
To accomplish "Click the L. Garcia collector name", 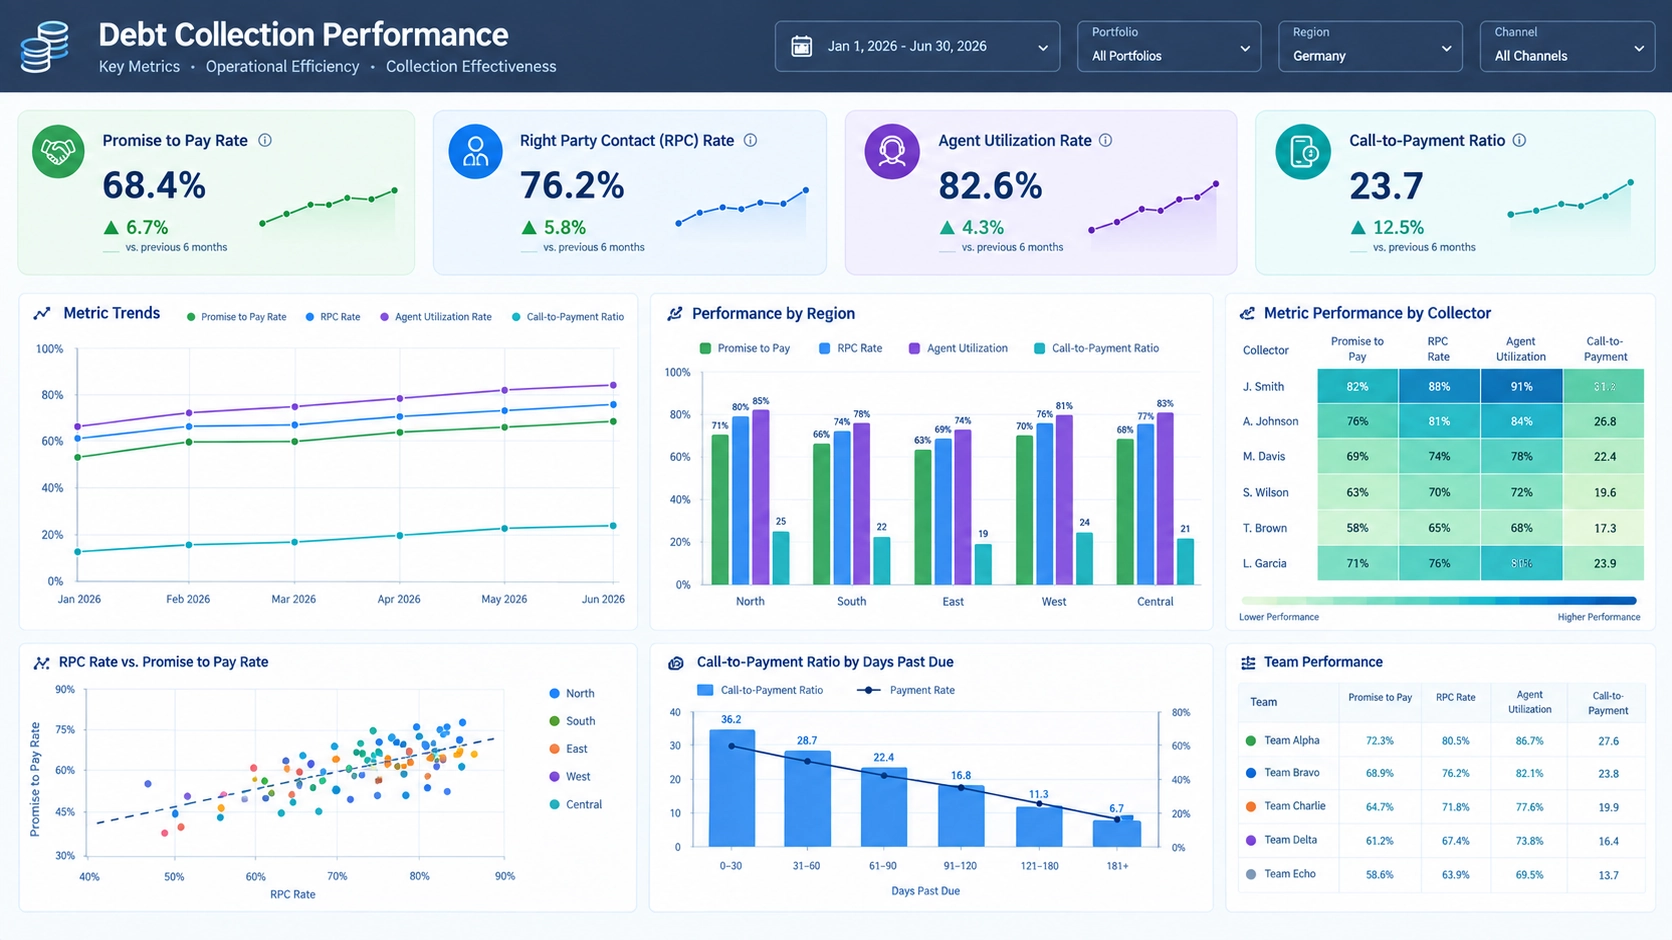I will pos(1264,564).
